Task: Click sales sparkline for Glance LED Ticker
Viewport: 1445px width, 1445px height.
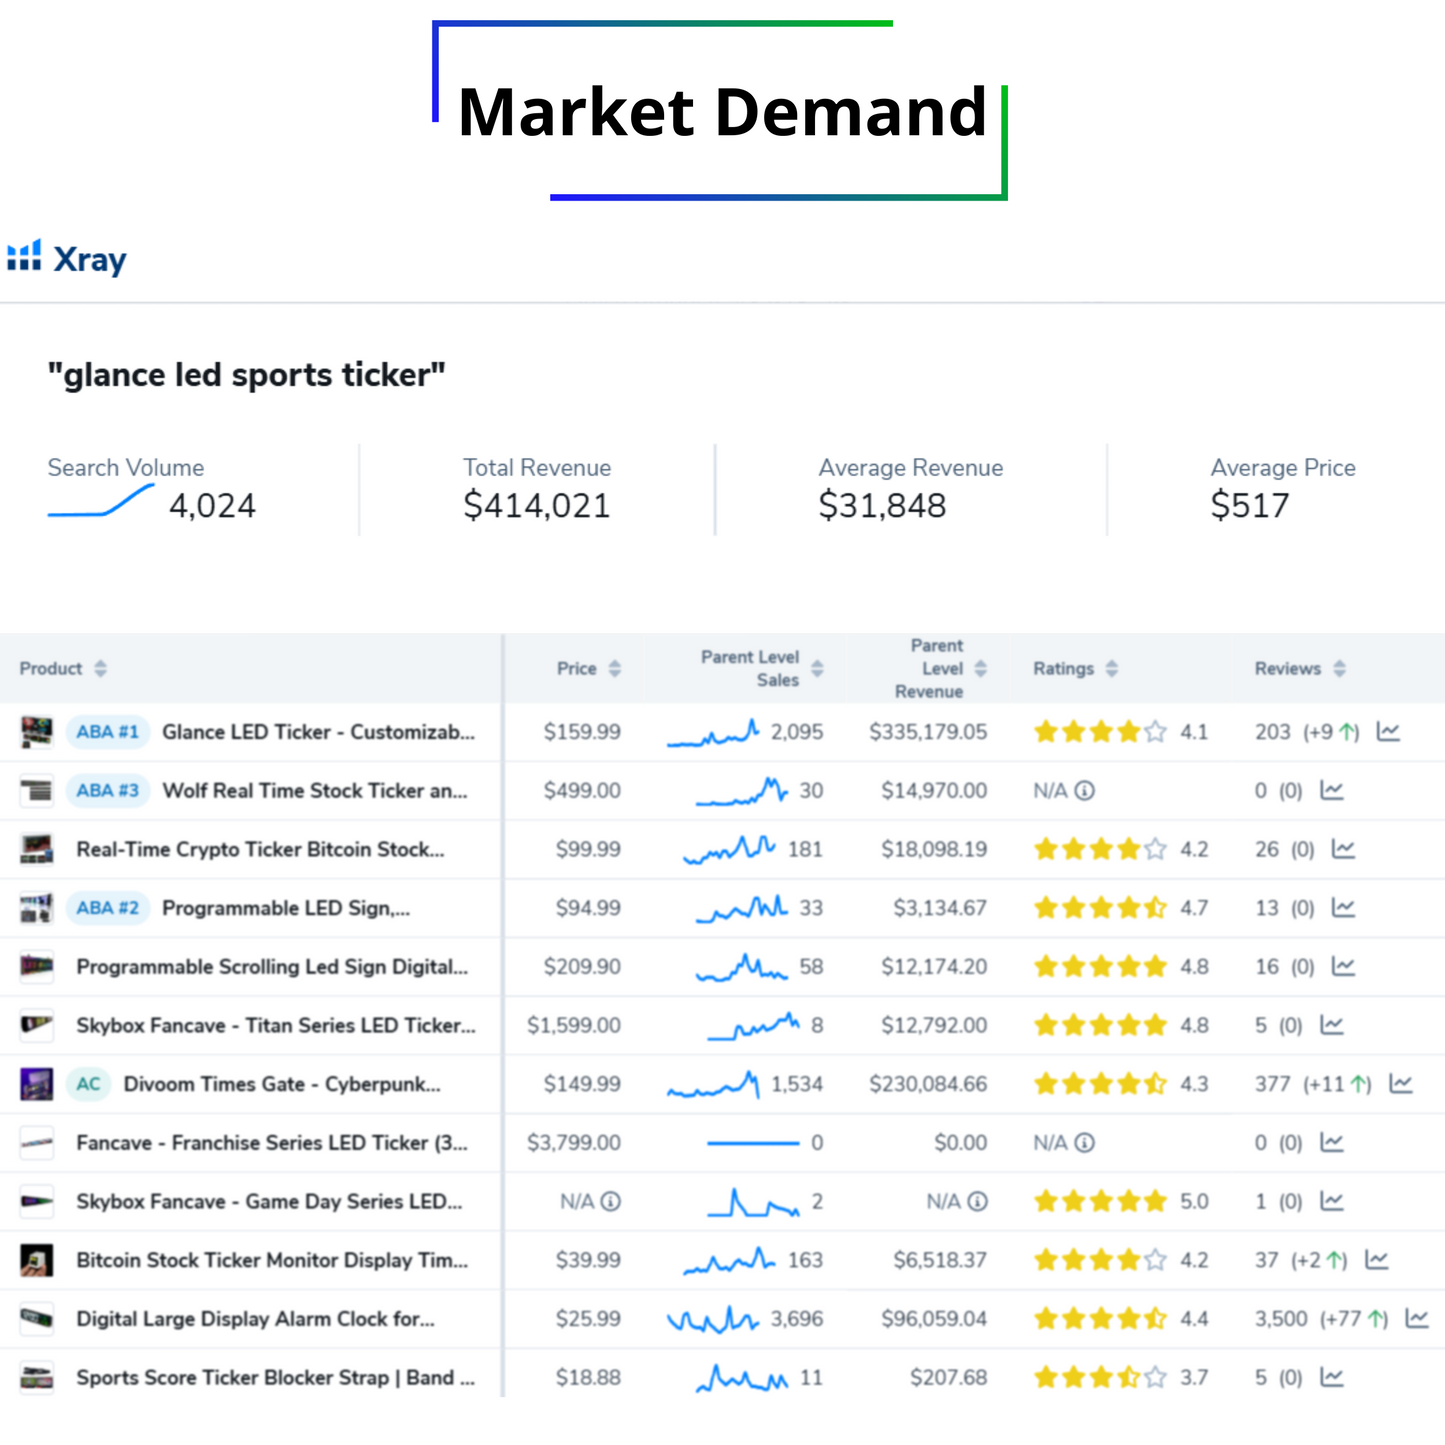Action: (713, 734)
